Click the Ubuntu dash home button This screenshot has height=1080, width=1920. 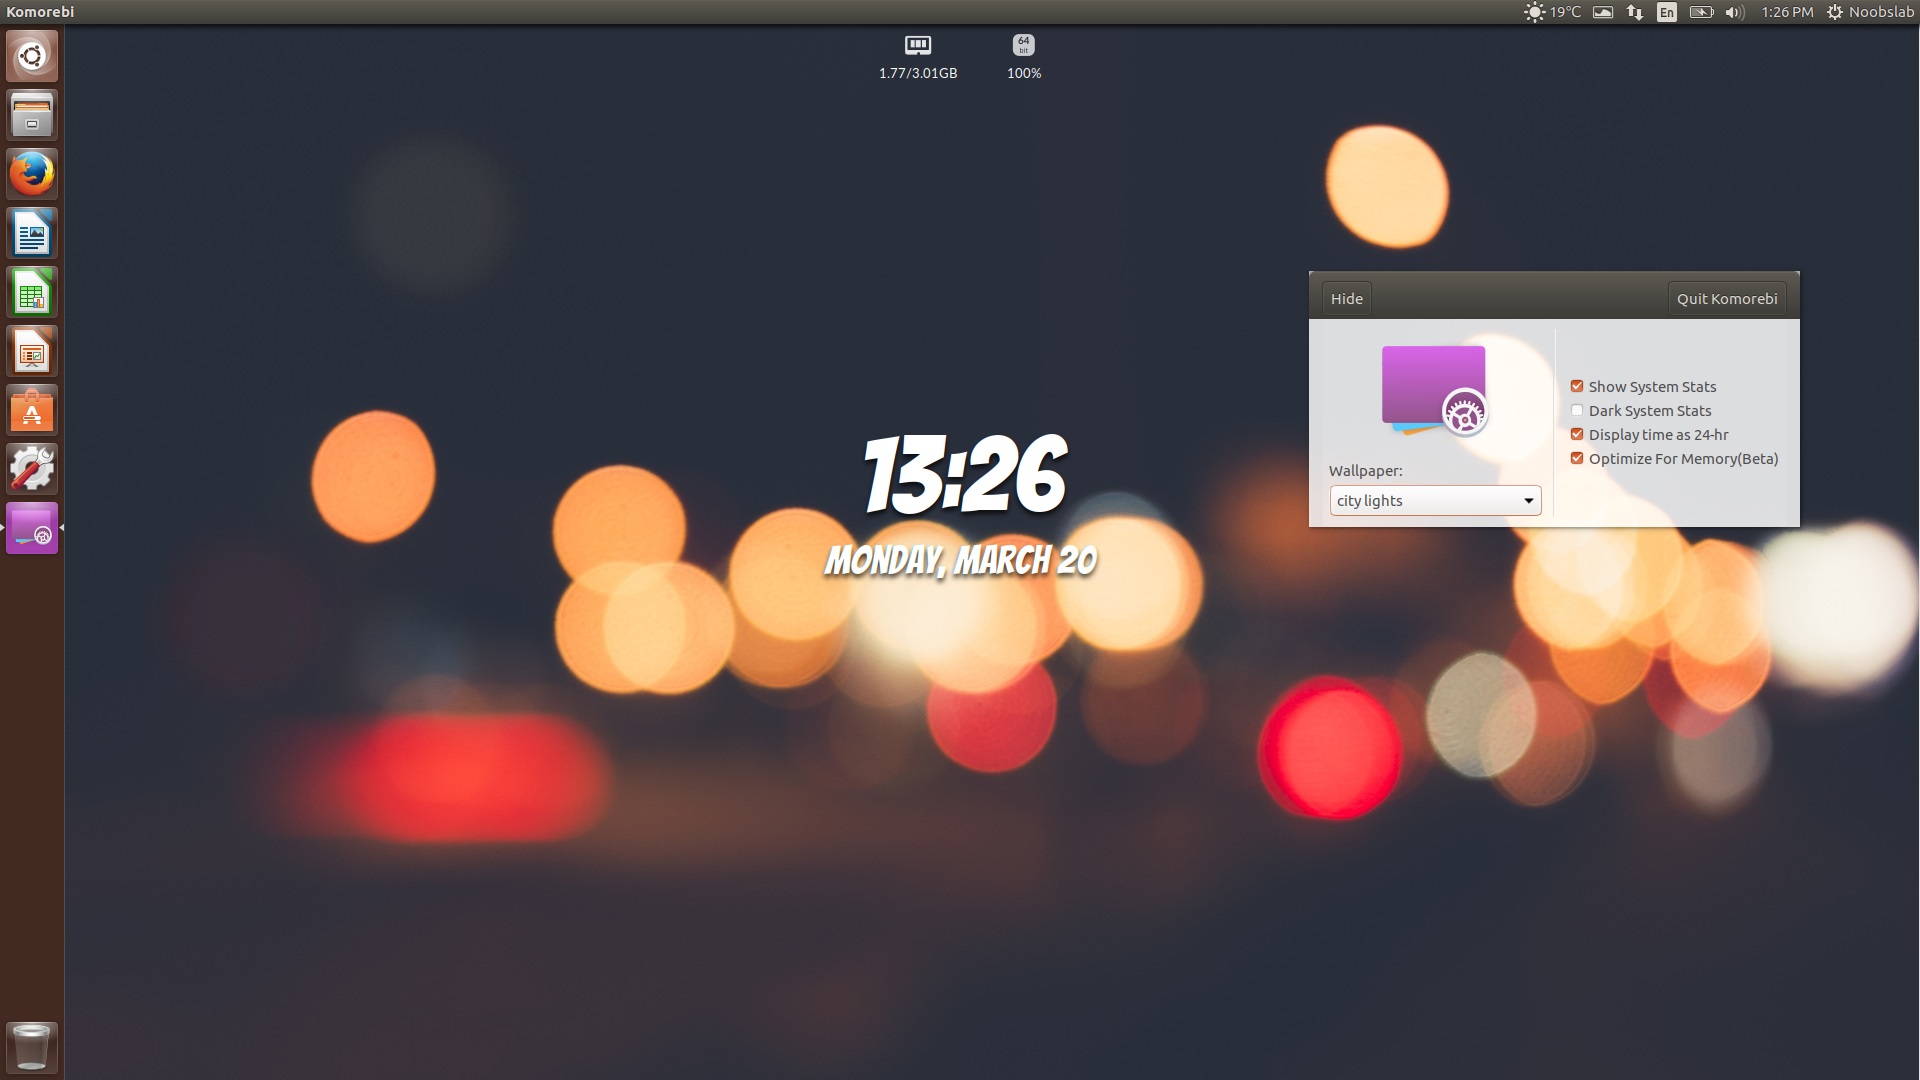(31, 55)
